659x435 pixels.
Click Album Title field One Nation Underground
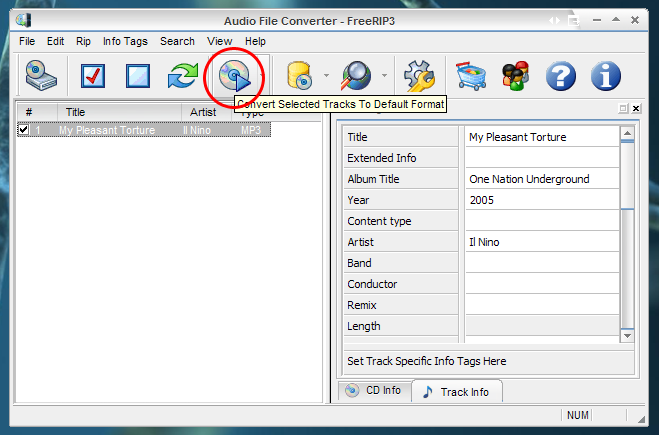point(542,179)
